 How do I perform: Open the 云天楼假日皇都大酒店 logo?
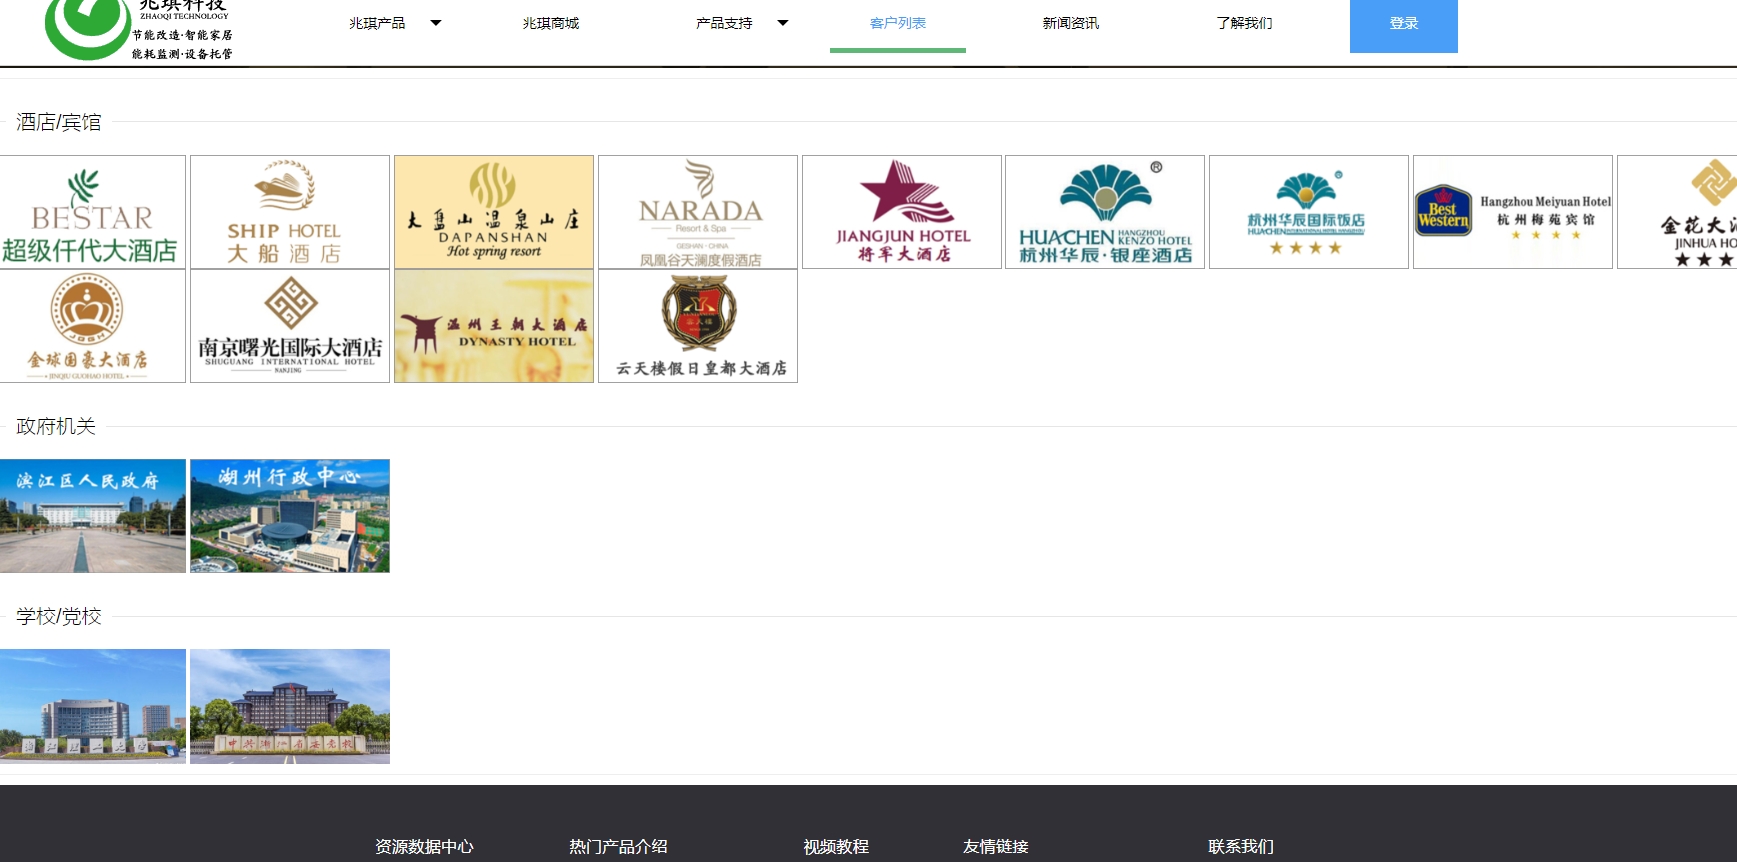coord(698,326)
